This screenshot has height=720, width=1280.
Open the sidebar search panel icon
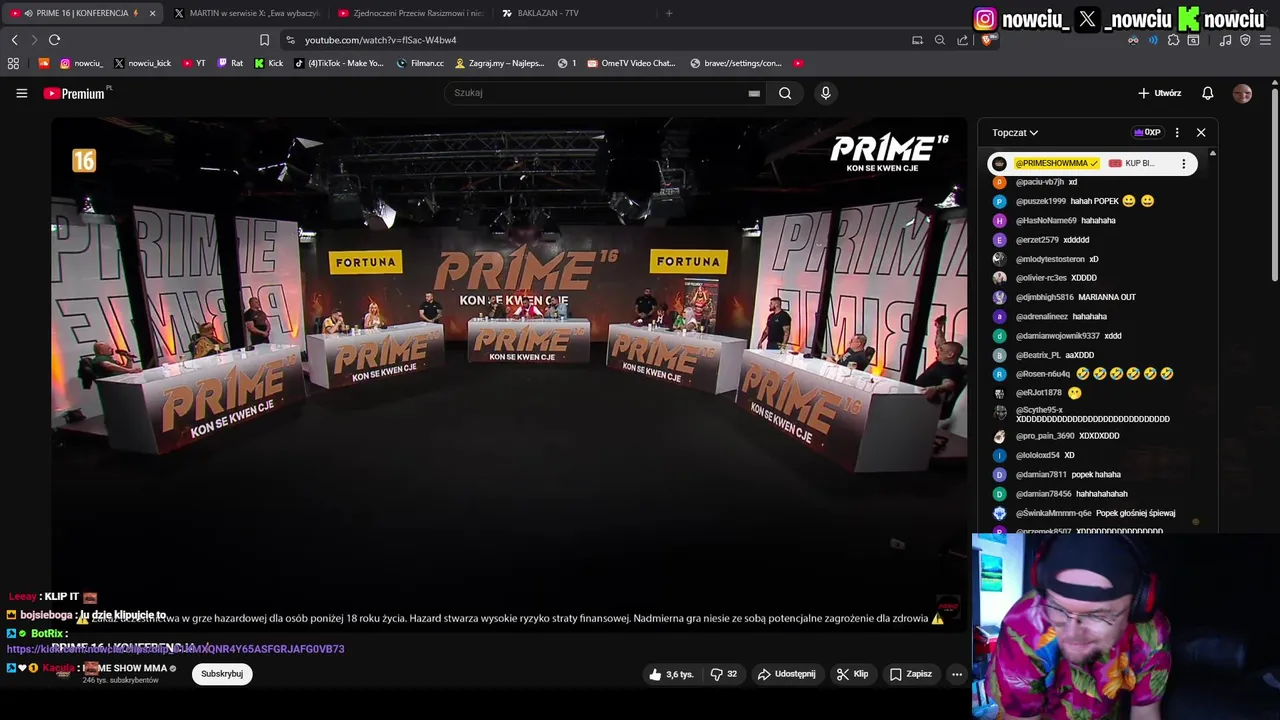(1193, 40)
